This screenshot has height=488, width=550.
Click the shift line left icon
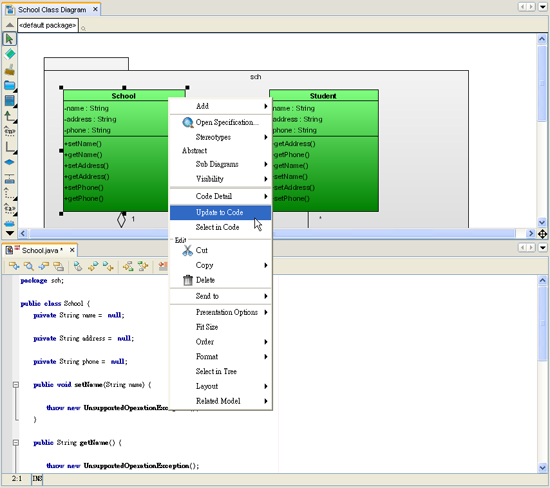click(128, 267)
